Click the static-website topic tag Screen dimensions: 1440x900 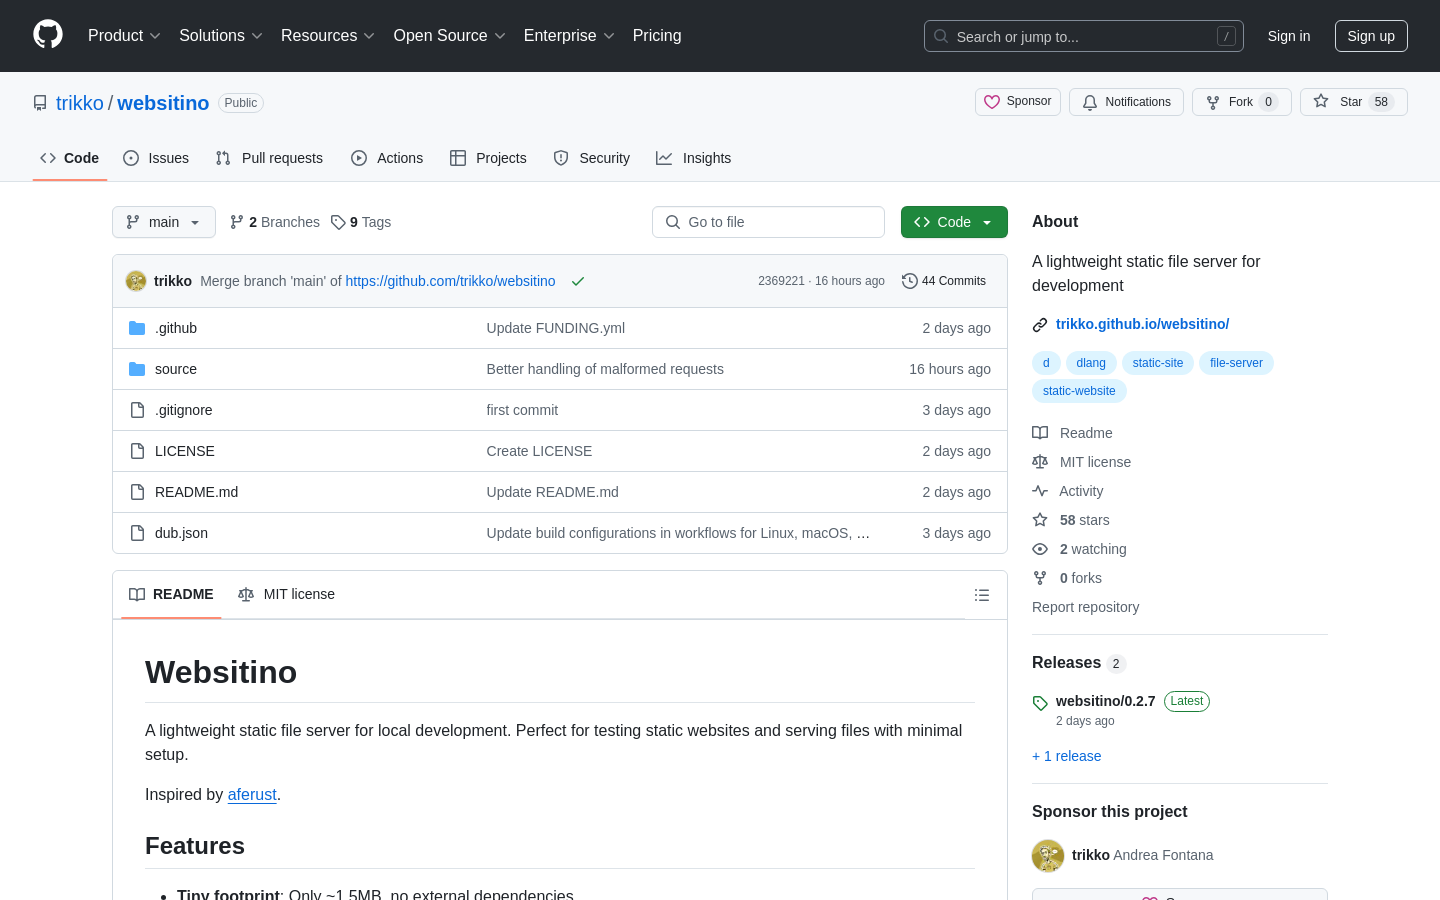pos(1079,391)
